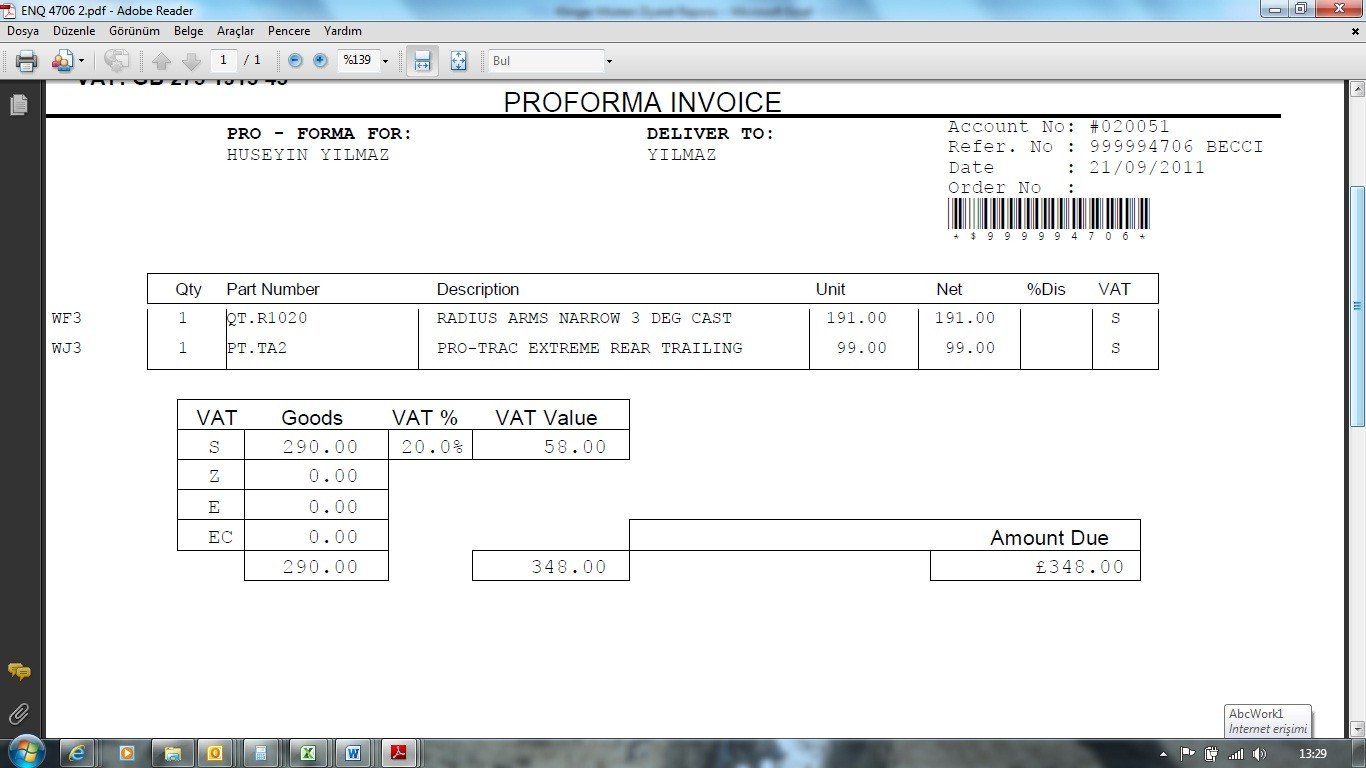Click the scrollbar down arrow

pyautogui.click(x=1357, y=729)
